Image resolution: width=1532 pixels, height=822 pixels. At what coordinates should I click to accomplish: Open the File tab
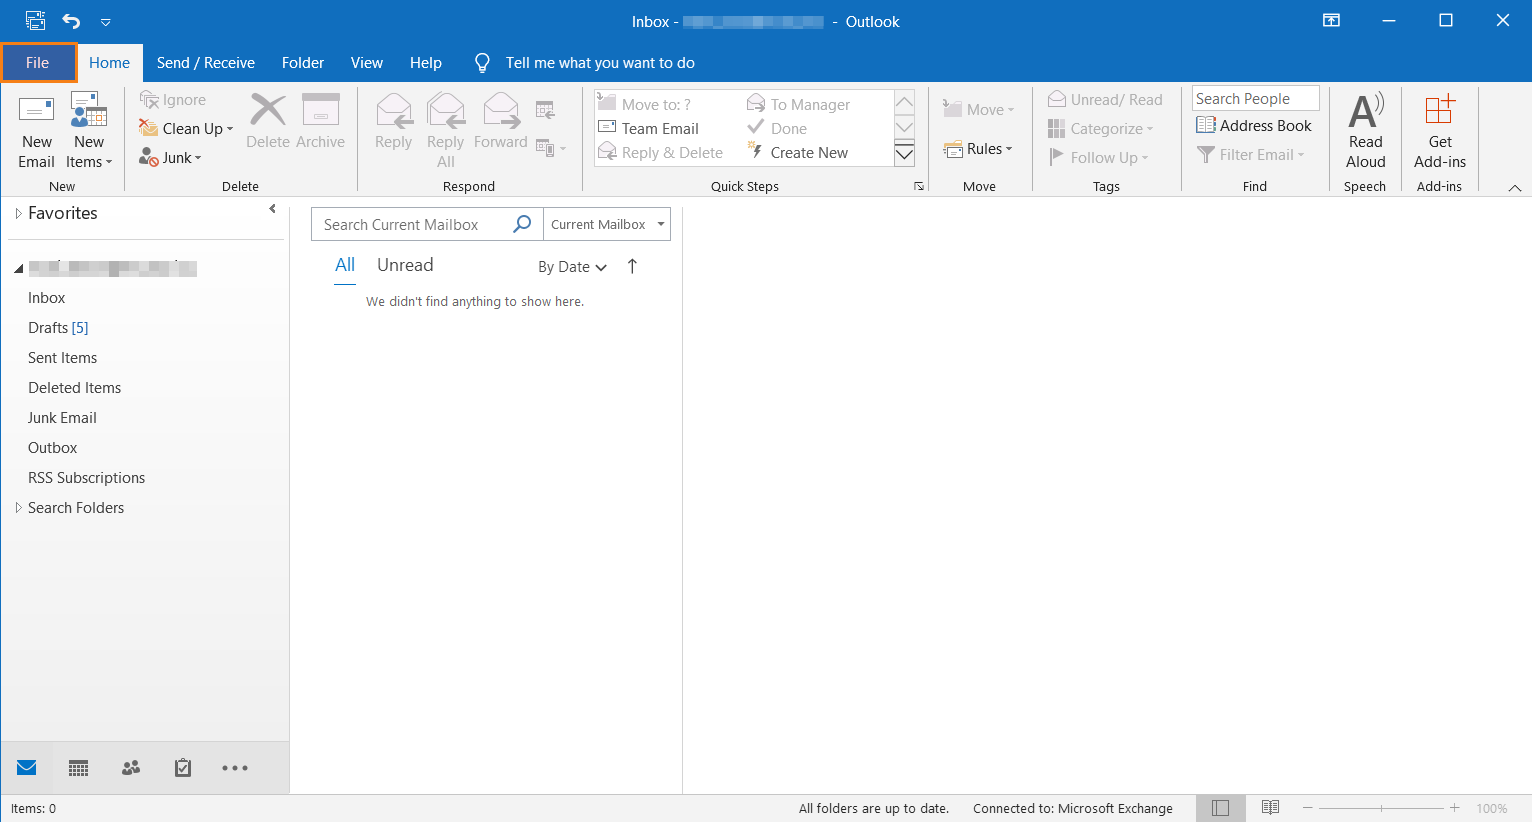tap(38, 63)
